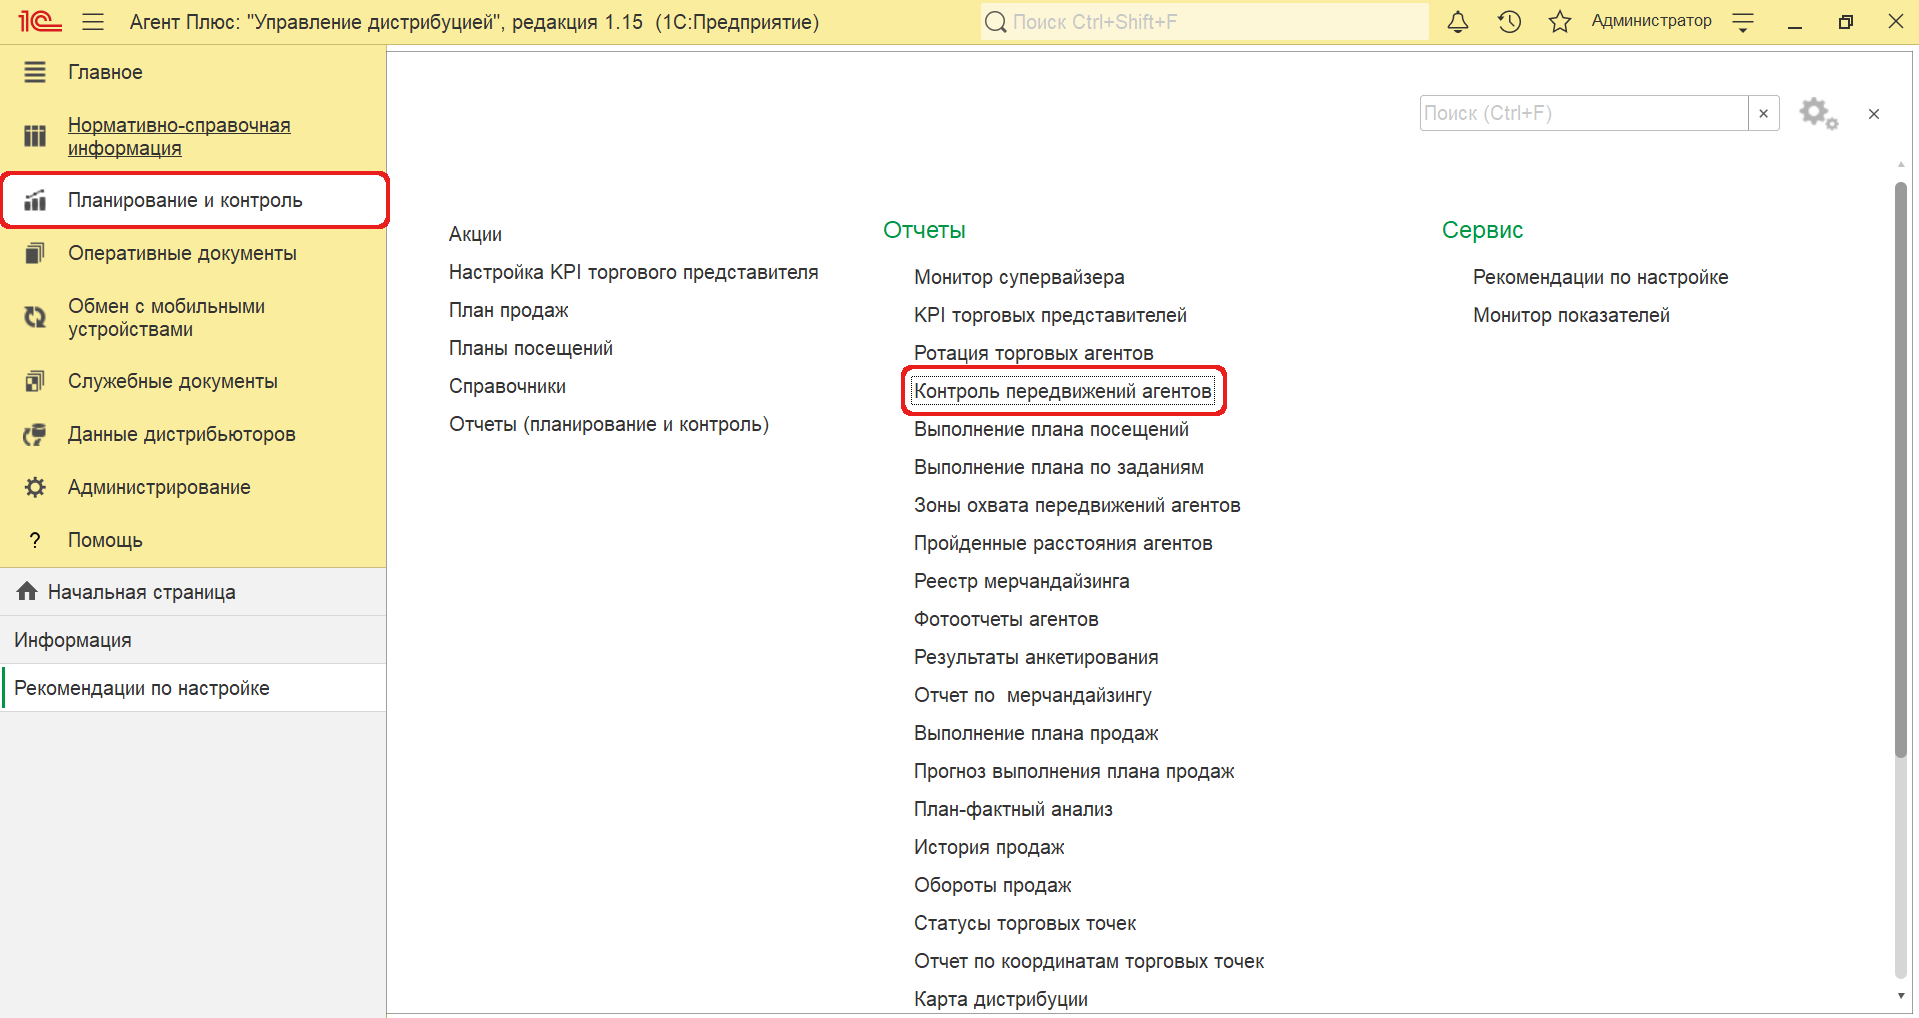This screenshot has height=1018, width=1919.
Task: Click the Помощь question mark icon
Action: click(35, 540)
